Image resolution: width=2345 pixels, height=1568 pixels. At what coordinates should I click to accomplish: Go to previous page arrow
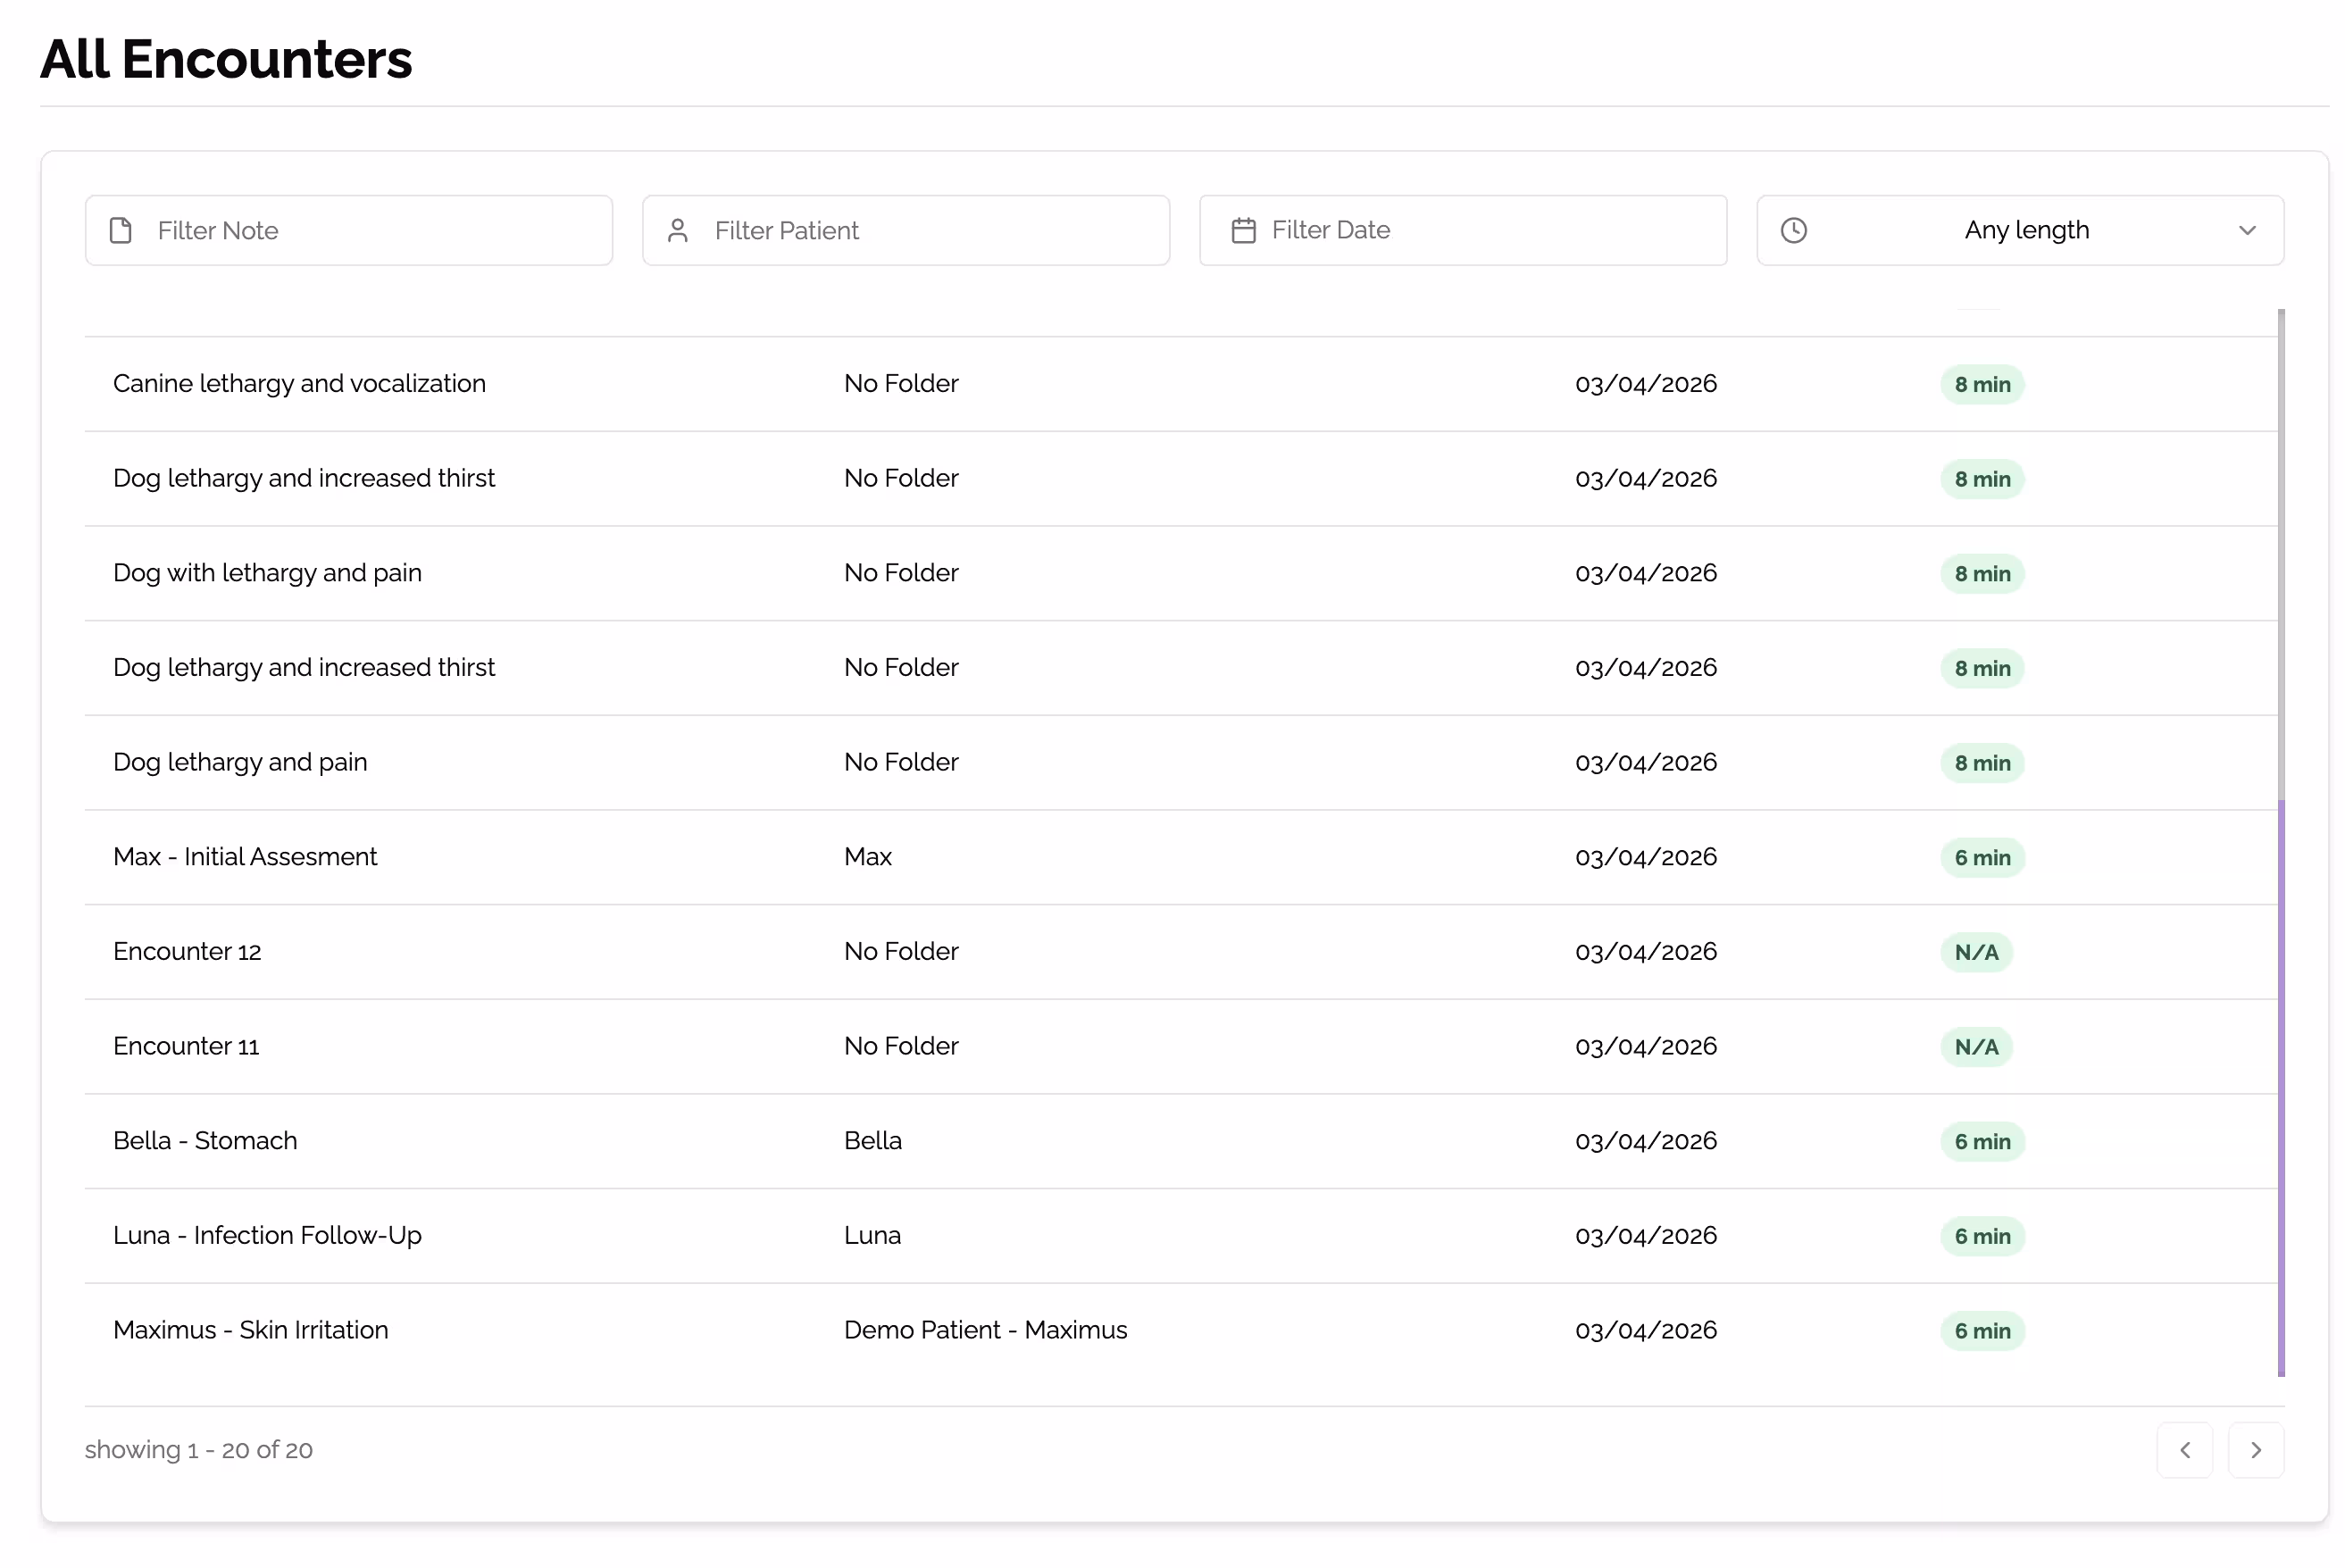tap(2183, 1449)
